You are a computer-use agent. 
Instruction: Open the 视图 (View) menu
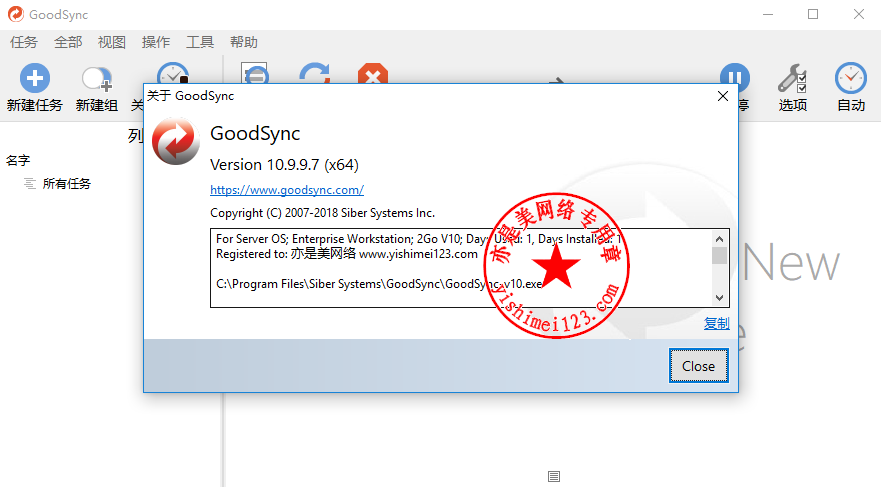112,42
